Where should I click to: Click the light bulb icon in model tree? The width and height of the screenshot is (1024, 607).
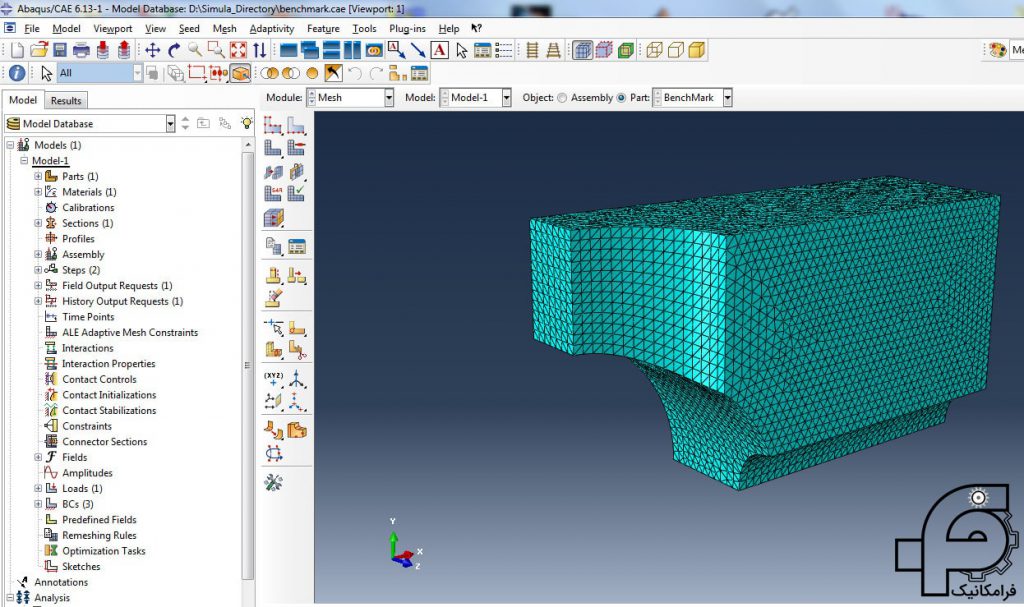tap(246, 123)
